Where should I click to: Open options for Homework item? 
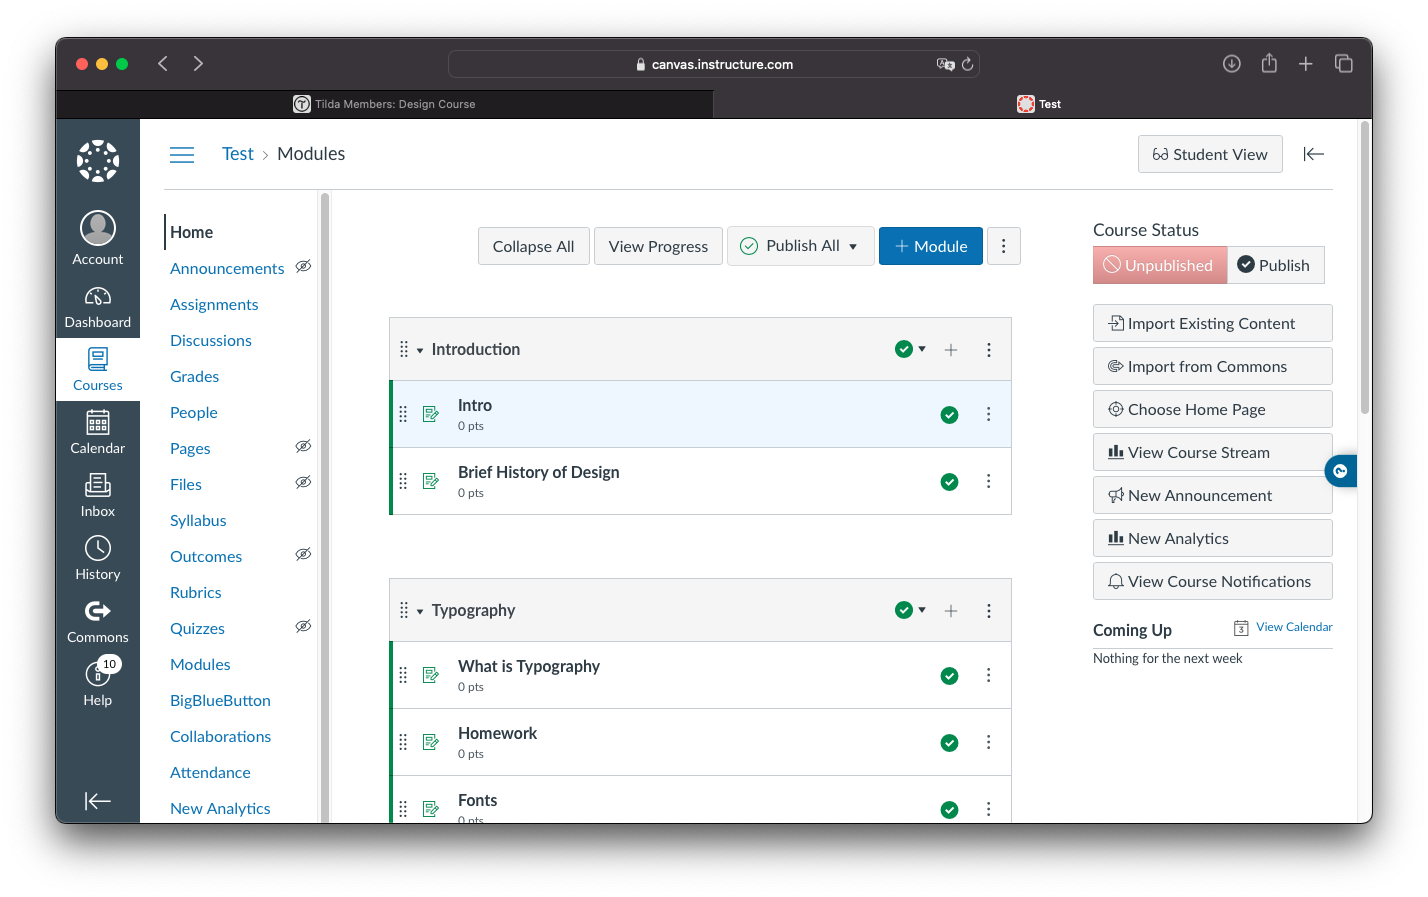[989, 742]
